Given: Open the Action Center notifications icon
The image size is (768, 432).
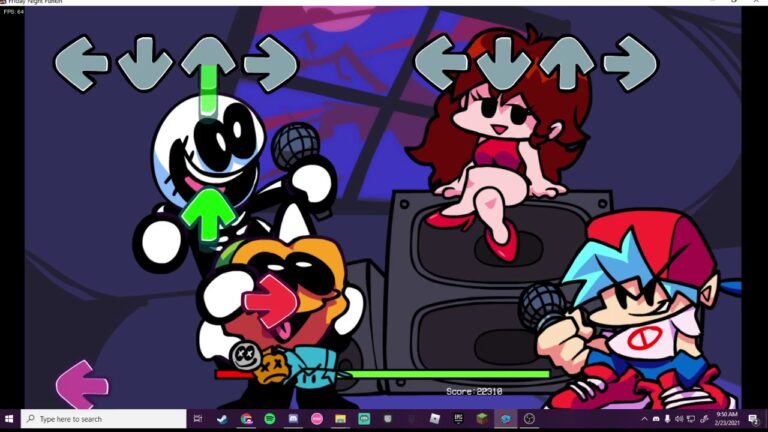Looking at the screenshot, I should pos(753,419).
